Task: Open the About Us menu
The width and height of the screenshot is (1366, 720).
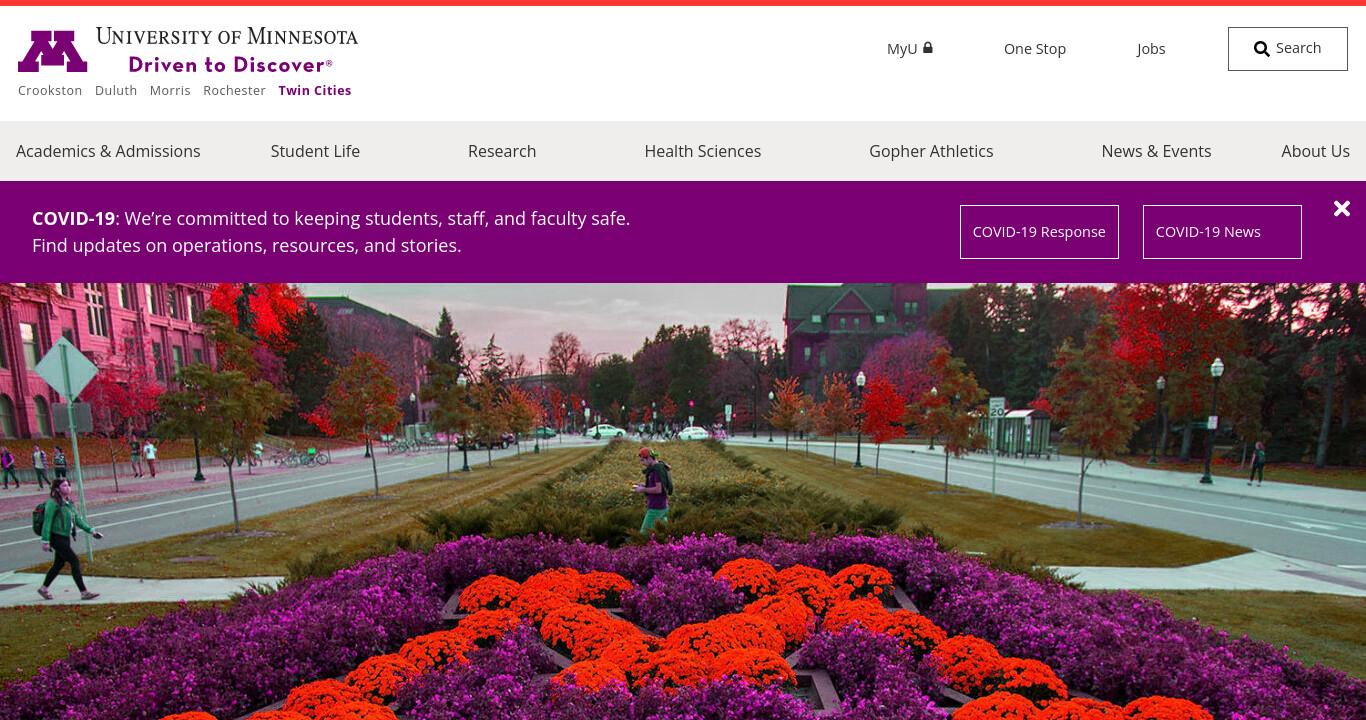Action: point(1315,151)
